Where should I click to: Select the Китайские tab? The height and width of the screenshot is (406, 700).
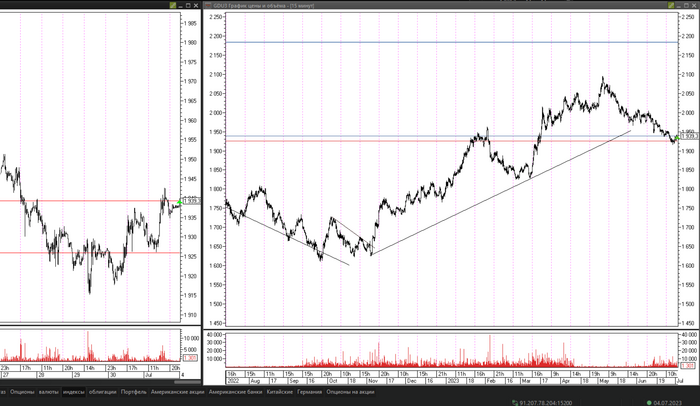click(279, 392)
